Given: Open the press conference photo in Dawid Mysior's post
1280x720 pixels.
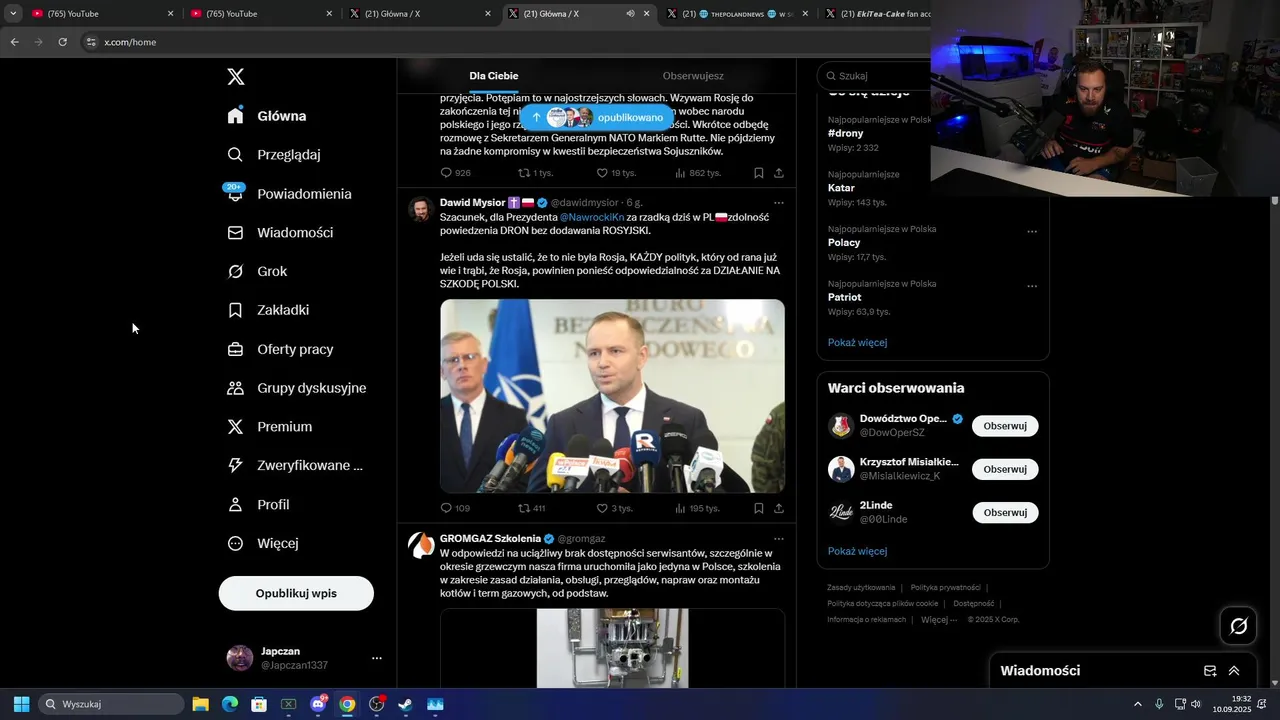Looking at the screenshot, I should [612, 396].
